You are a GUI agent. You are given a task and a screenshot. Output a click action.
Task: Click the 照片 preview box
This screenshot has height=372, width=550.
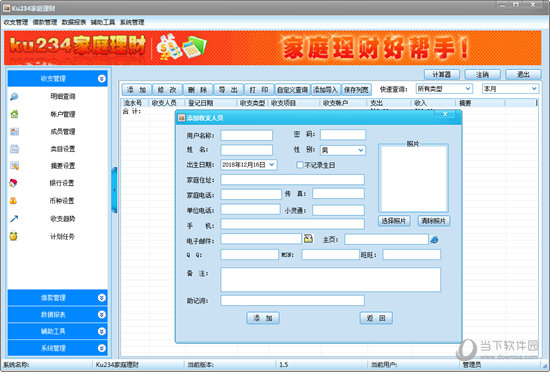coord(413,179)
